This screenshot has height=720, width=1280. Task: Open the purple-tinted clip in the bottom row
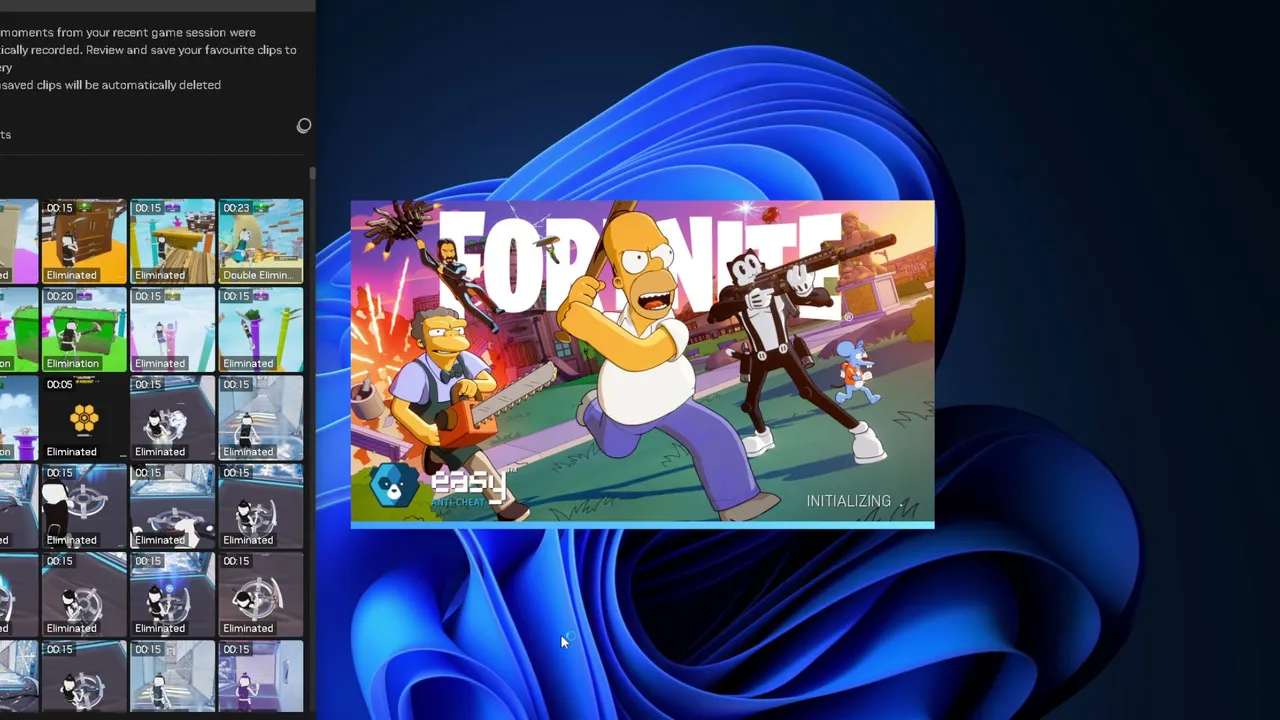point(261,676)
